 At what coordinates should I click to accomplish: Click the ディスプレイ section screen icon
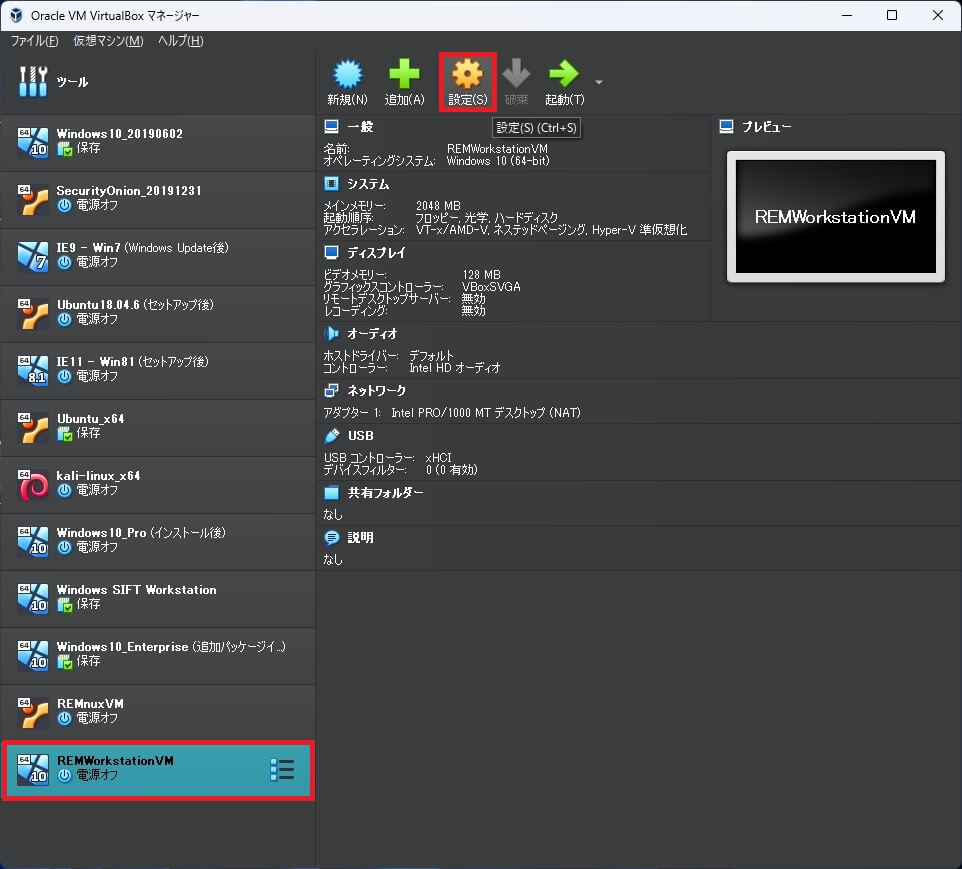tap(331, 252)
